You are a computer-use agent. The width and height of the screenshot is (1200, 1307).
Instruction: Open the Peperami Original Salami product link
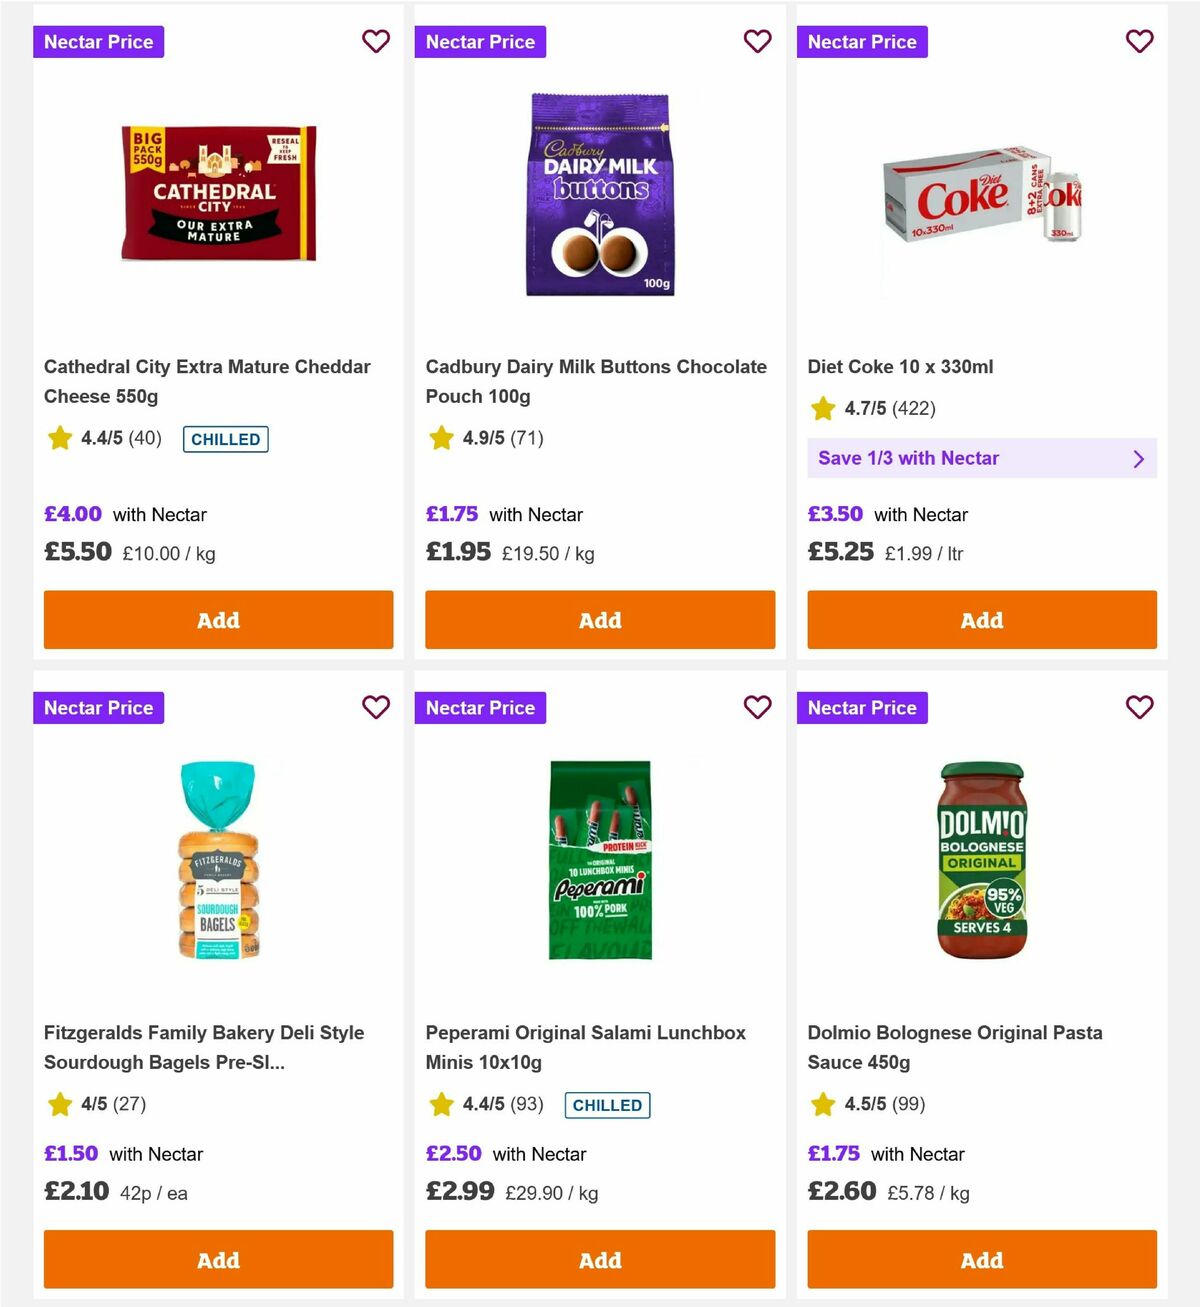pyautogui.click(x=586, y=1047)
